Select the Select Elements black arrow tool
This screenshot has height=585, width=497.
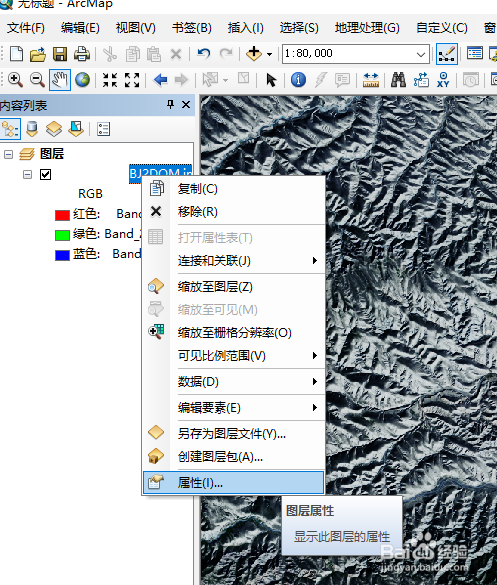[271, 80]
